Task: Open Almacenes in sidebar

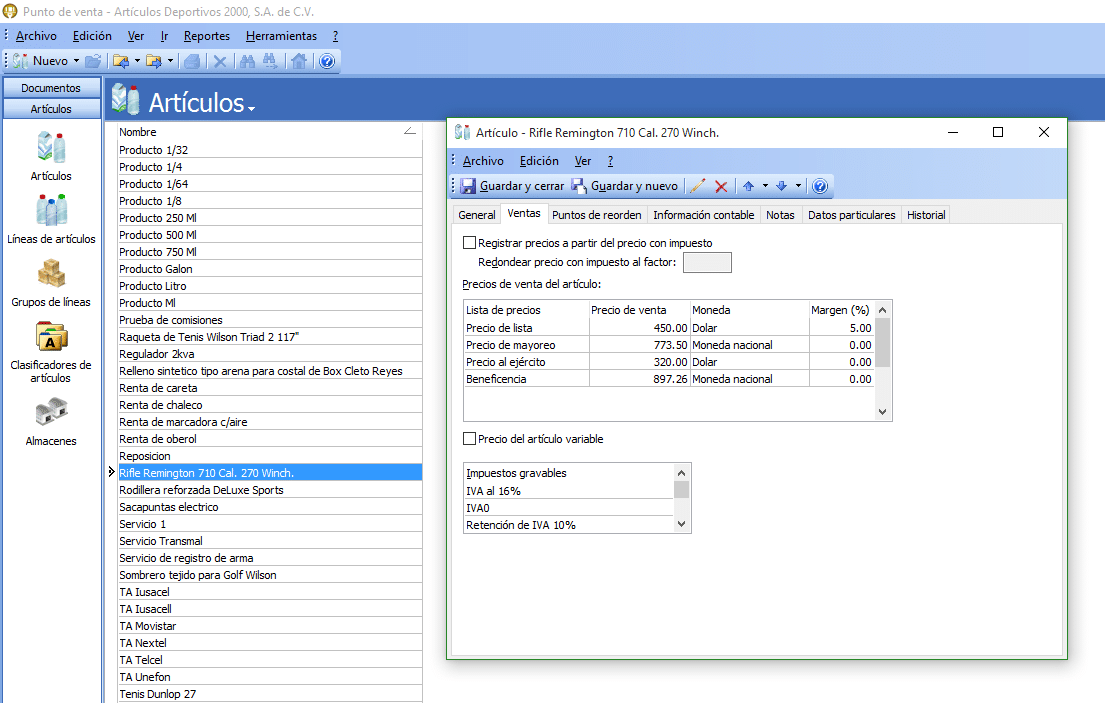Action: click(x=51, y=422)
